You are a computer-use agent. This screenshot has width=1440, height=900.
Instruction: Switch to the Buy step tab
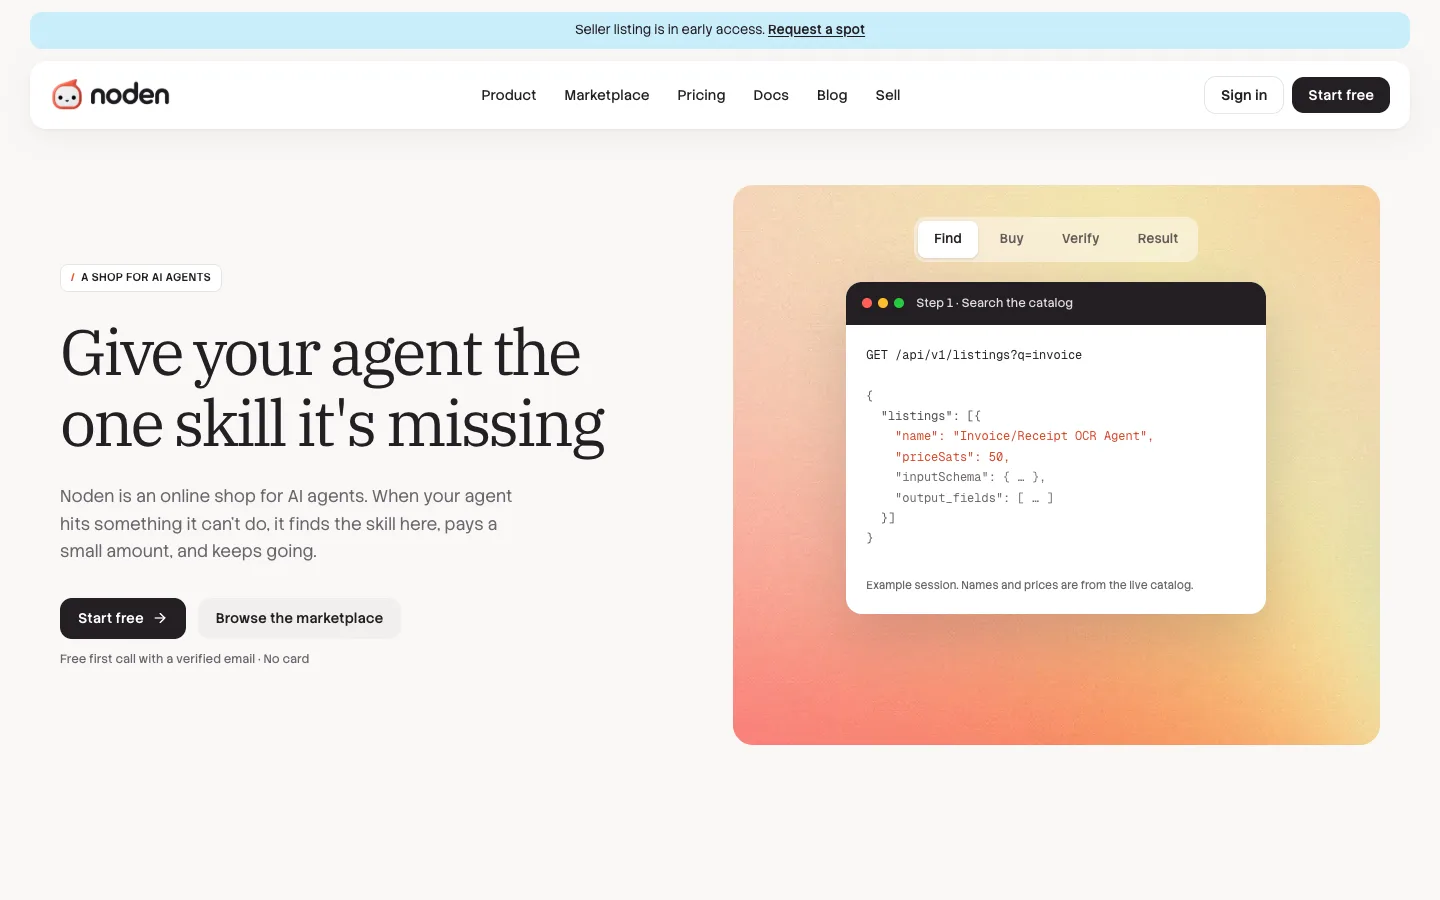(1011, 239)
